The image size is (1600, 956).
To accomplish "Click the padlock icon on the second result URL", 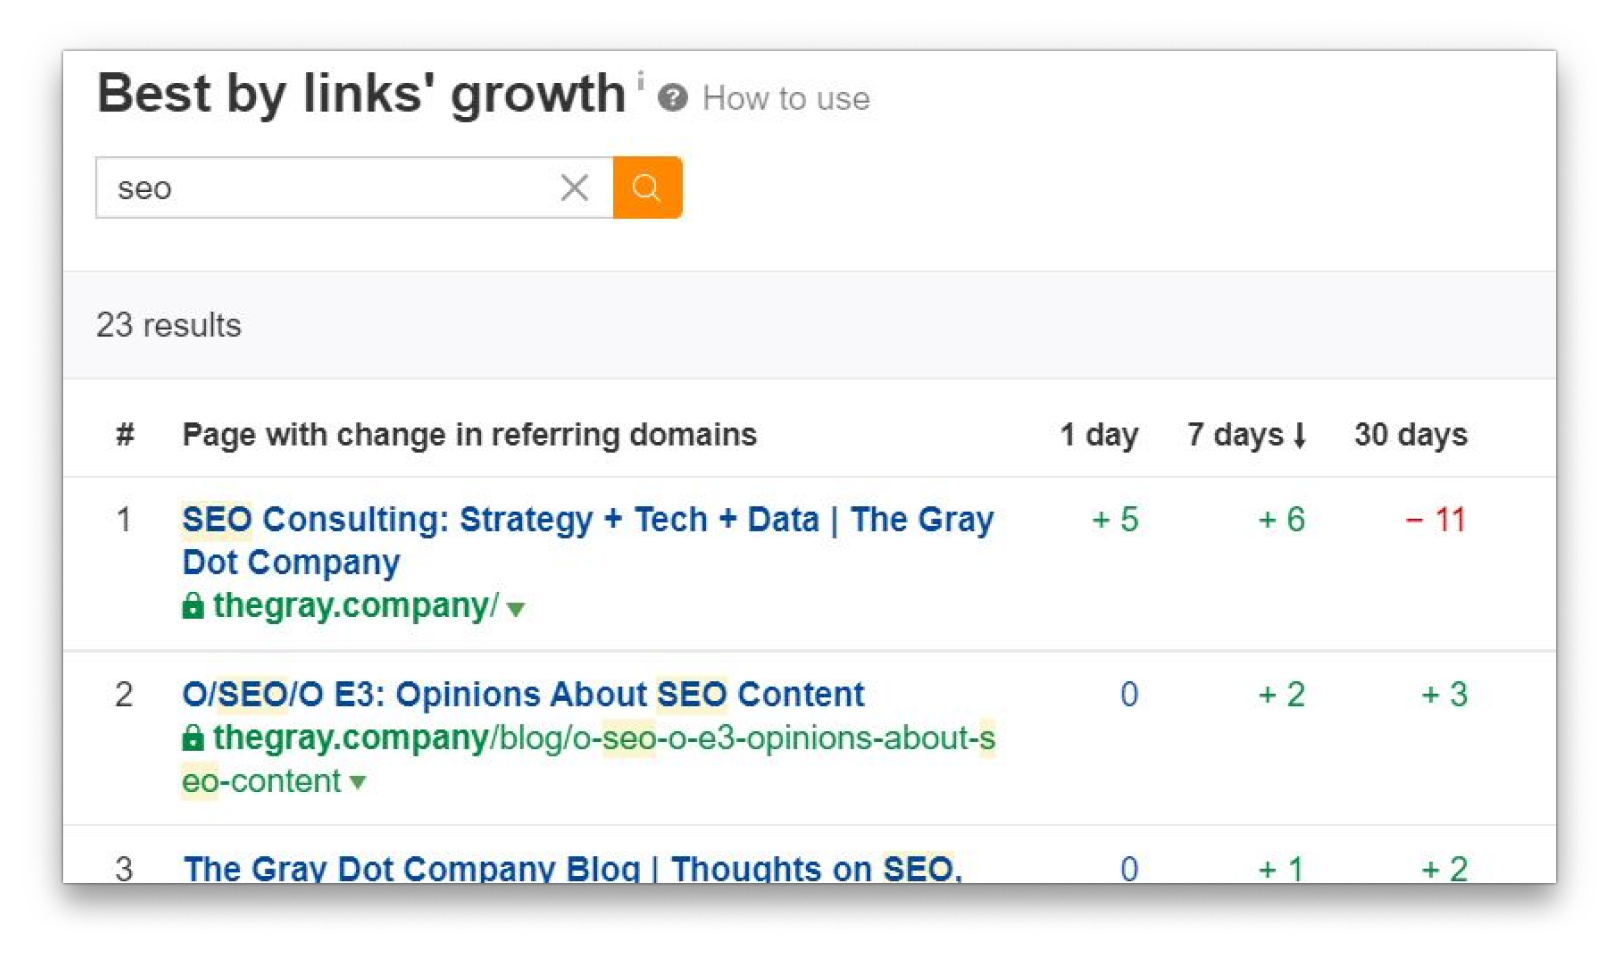I will click(x=192, y=738).
